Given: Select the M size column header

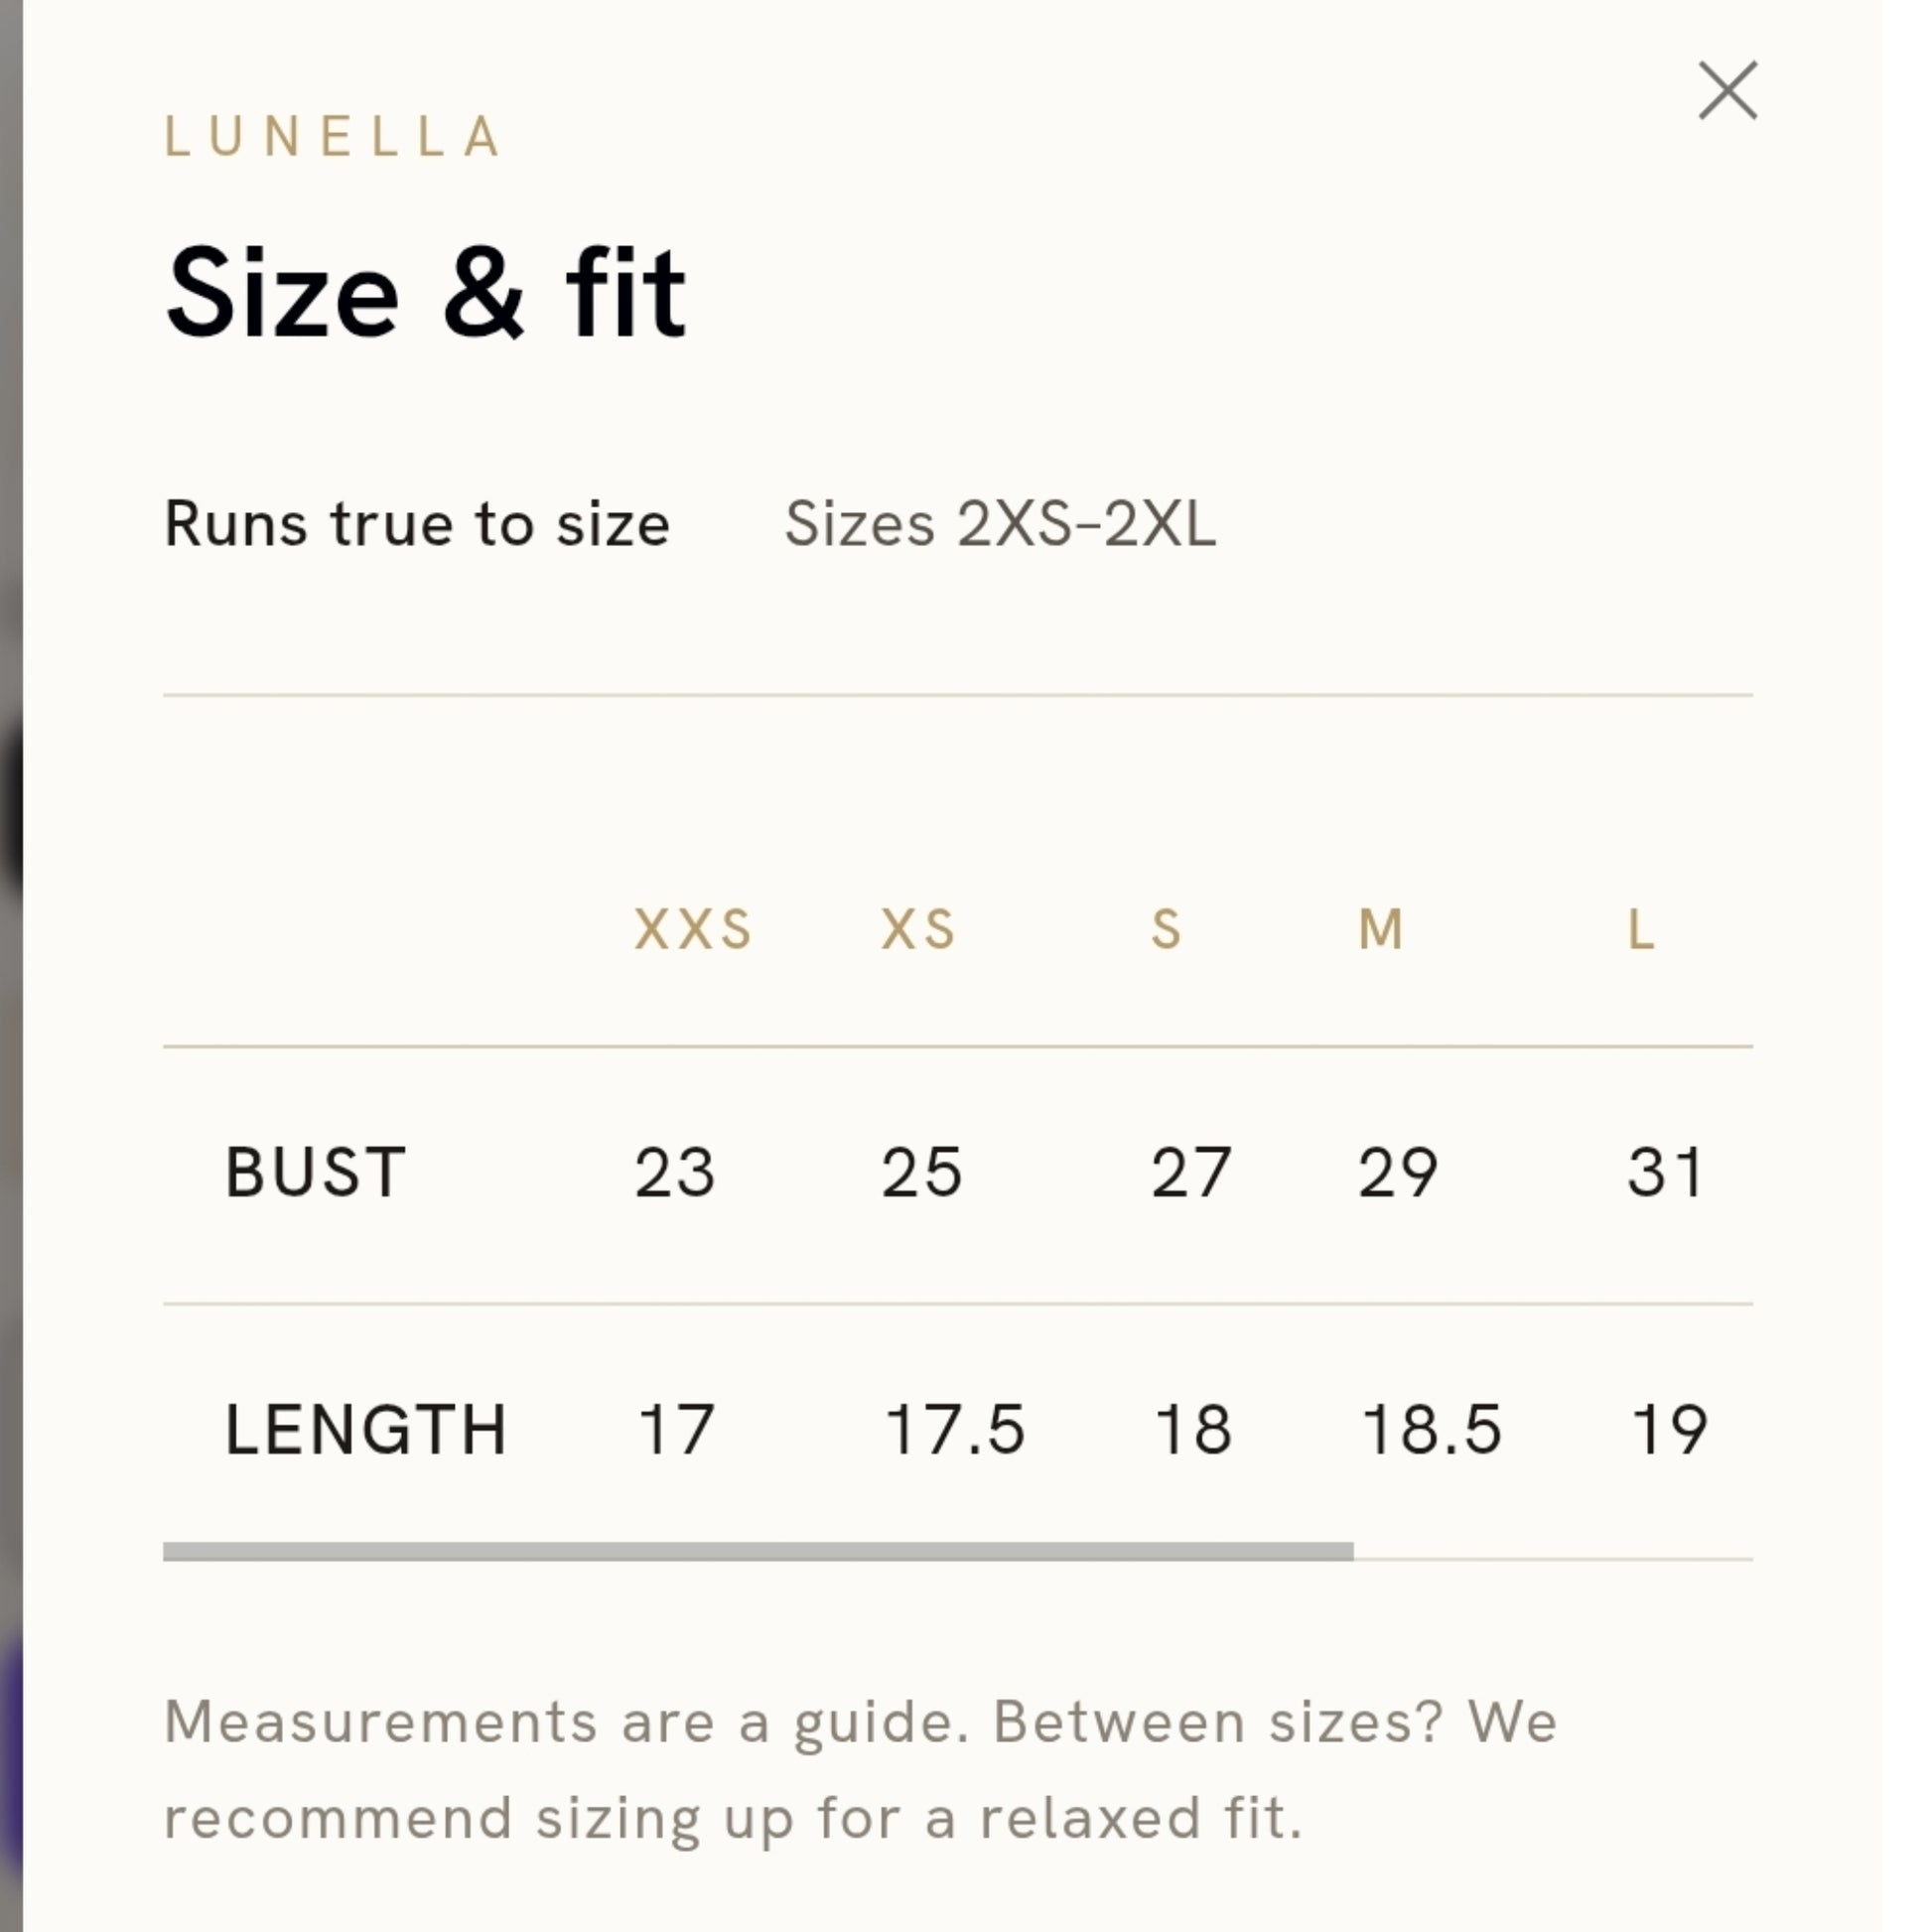Looking at the screenshot, I should click(1381, 929).
